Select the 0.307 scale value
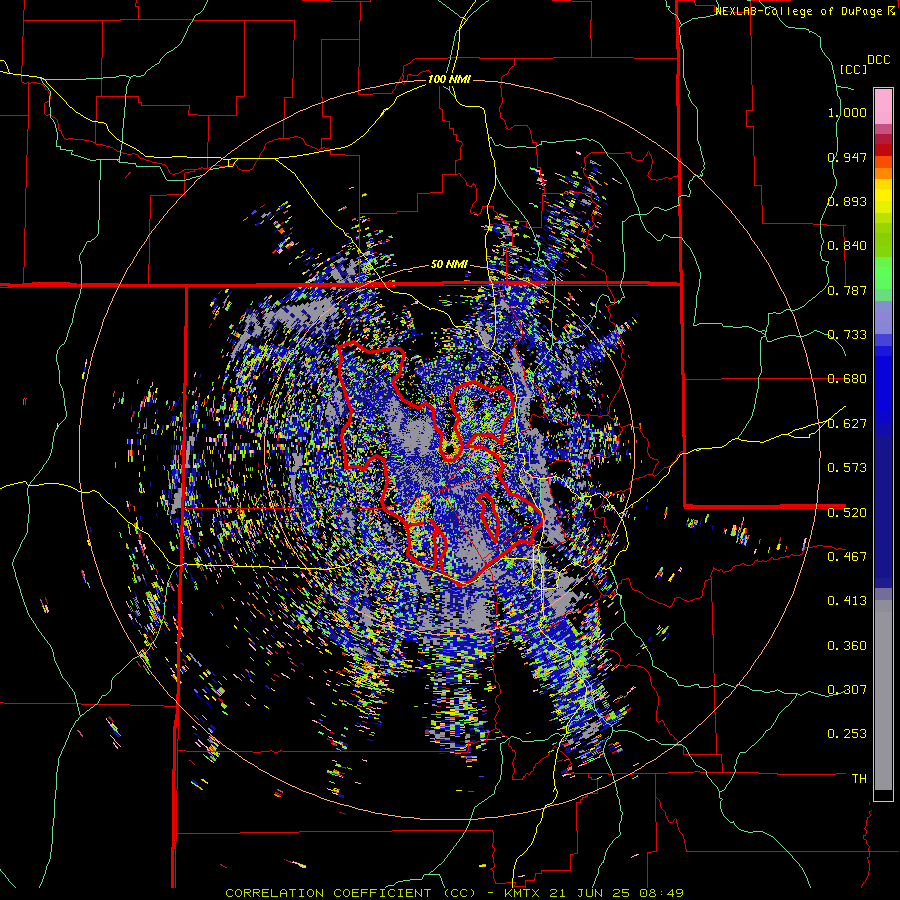The height and width of the screenshot is (900, 900). (847, 690)
